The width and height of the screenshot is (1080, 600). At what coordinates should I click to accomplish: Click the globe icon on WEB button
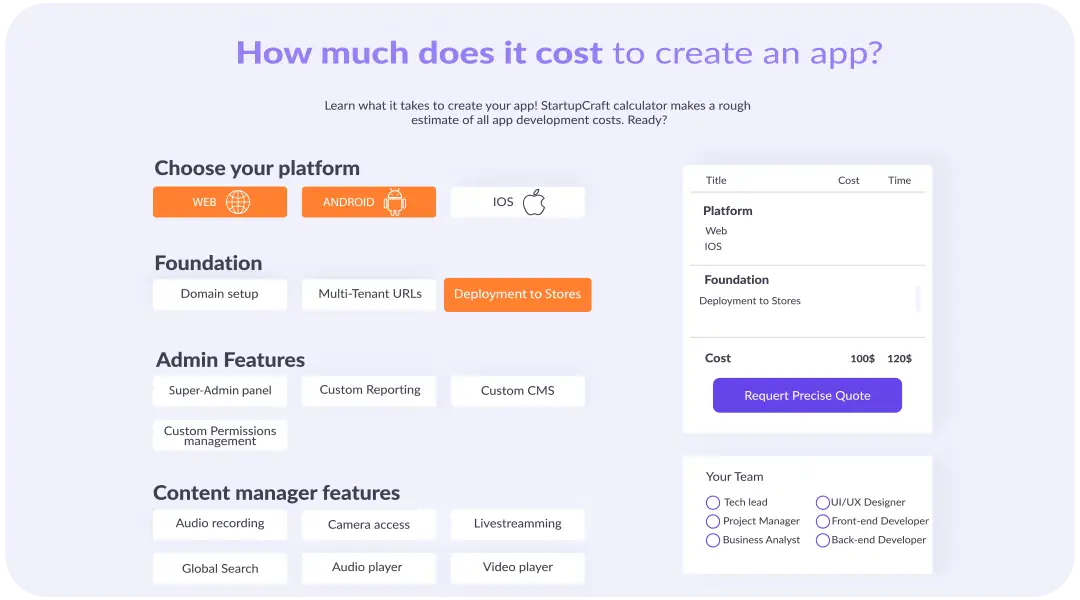[x=237, y=202]
